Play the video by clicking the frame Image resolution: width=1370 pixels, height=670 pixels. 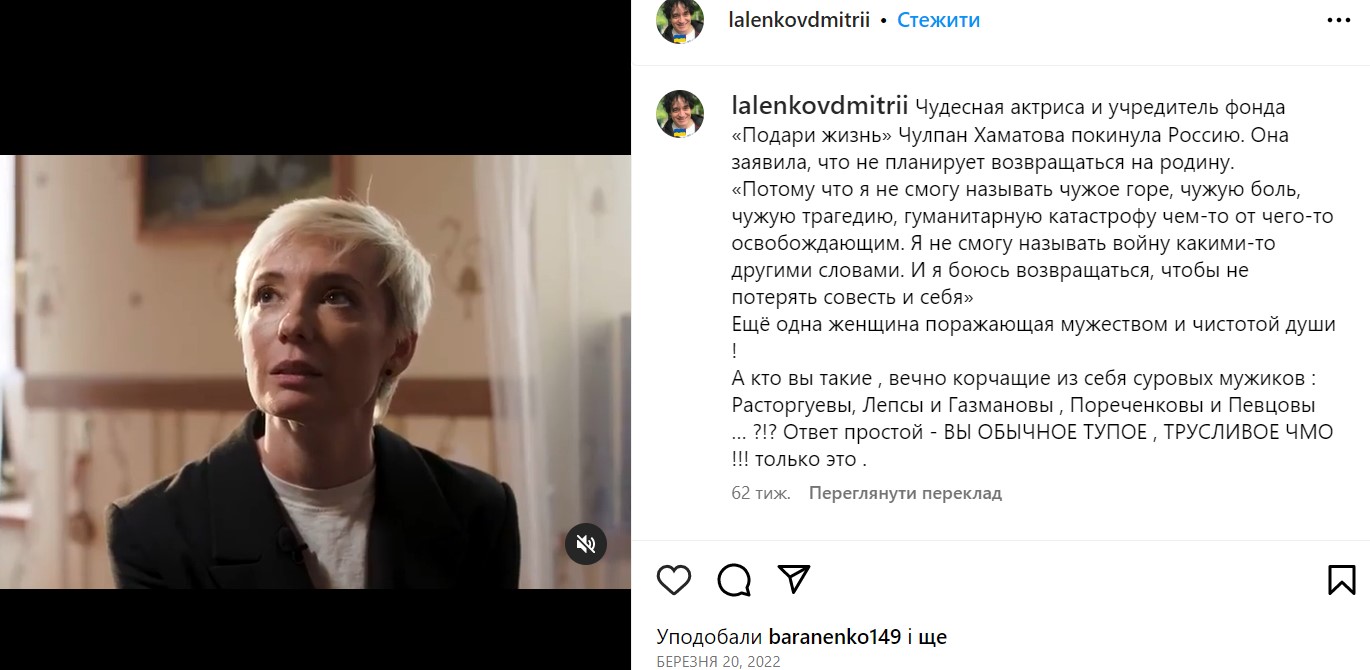[315, 372]
